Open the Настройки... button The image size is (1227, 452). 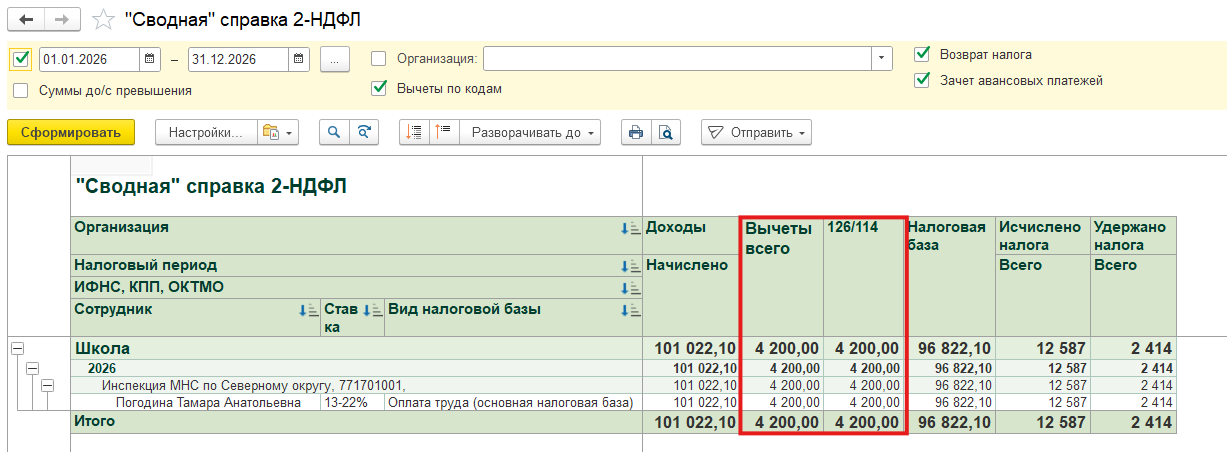206,132
